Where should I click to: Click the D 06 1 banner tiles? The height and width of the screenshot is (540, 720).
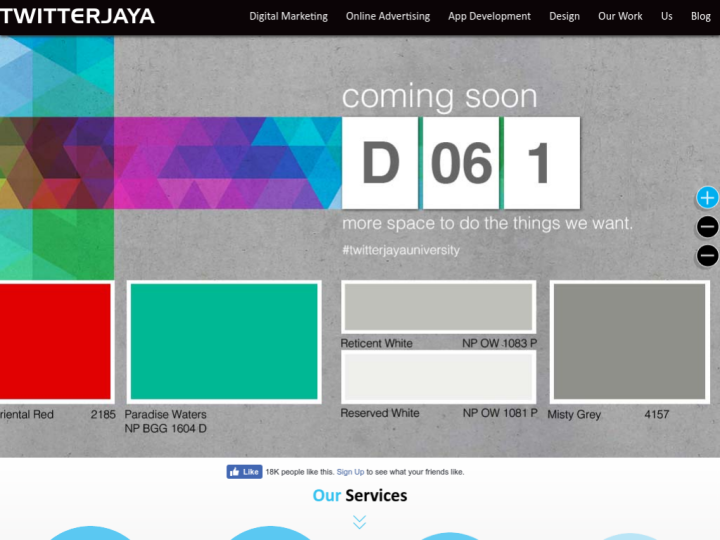coord(461,163)
